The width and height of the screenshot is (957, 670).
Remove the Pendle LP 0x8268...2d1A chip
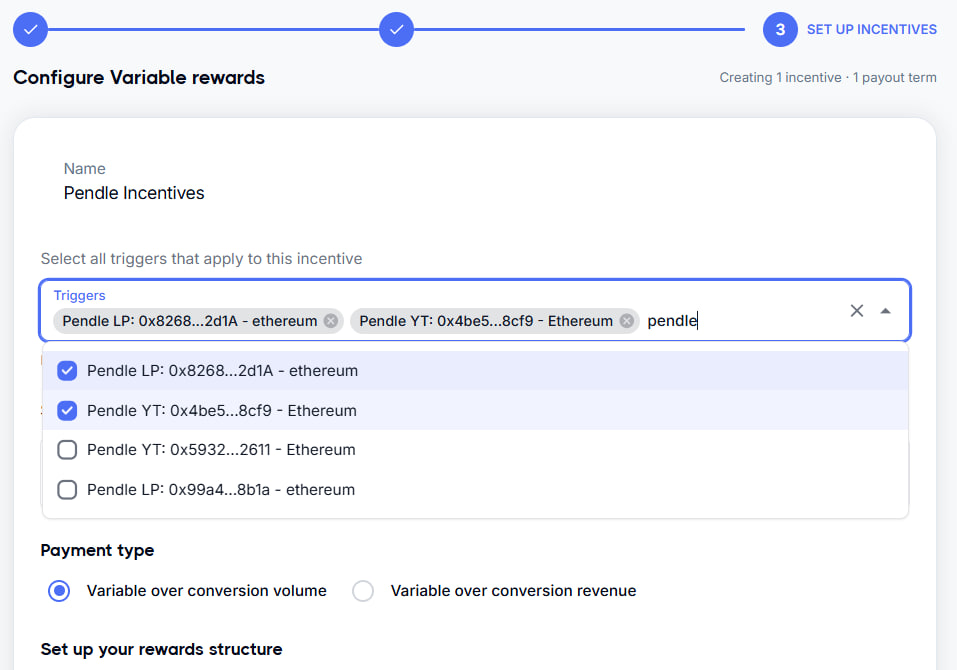331,321
